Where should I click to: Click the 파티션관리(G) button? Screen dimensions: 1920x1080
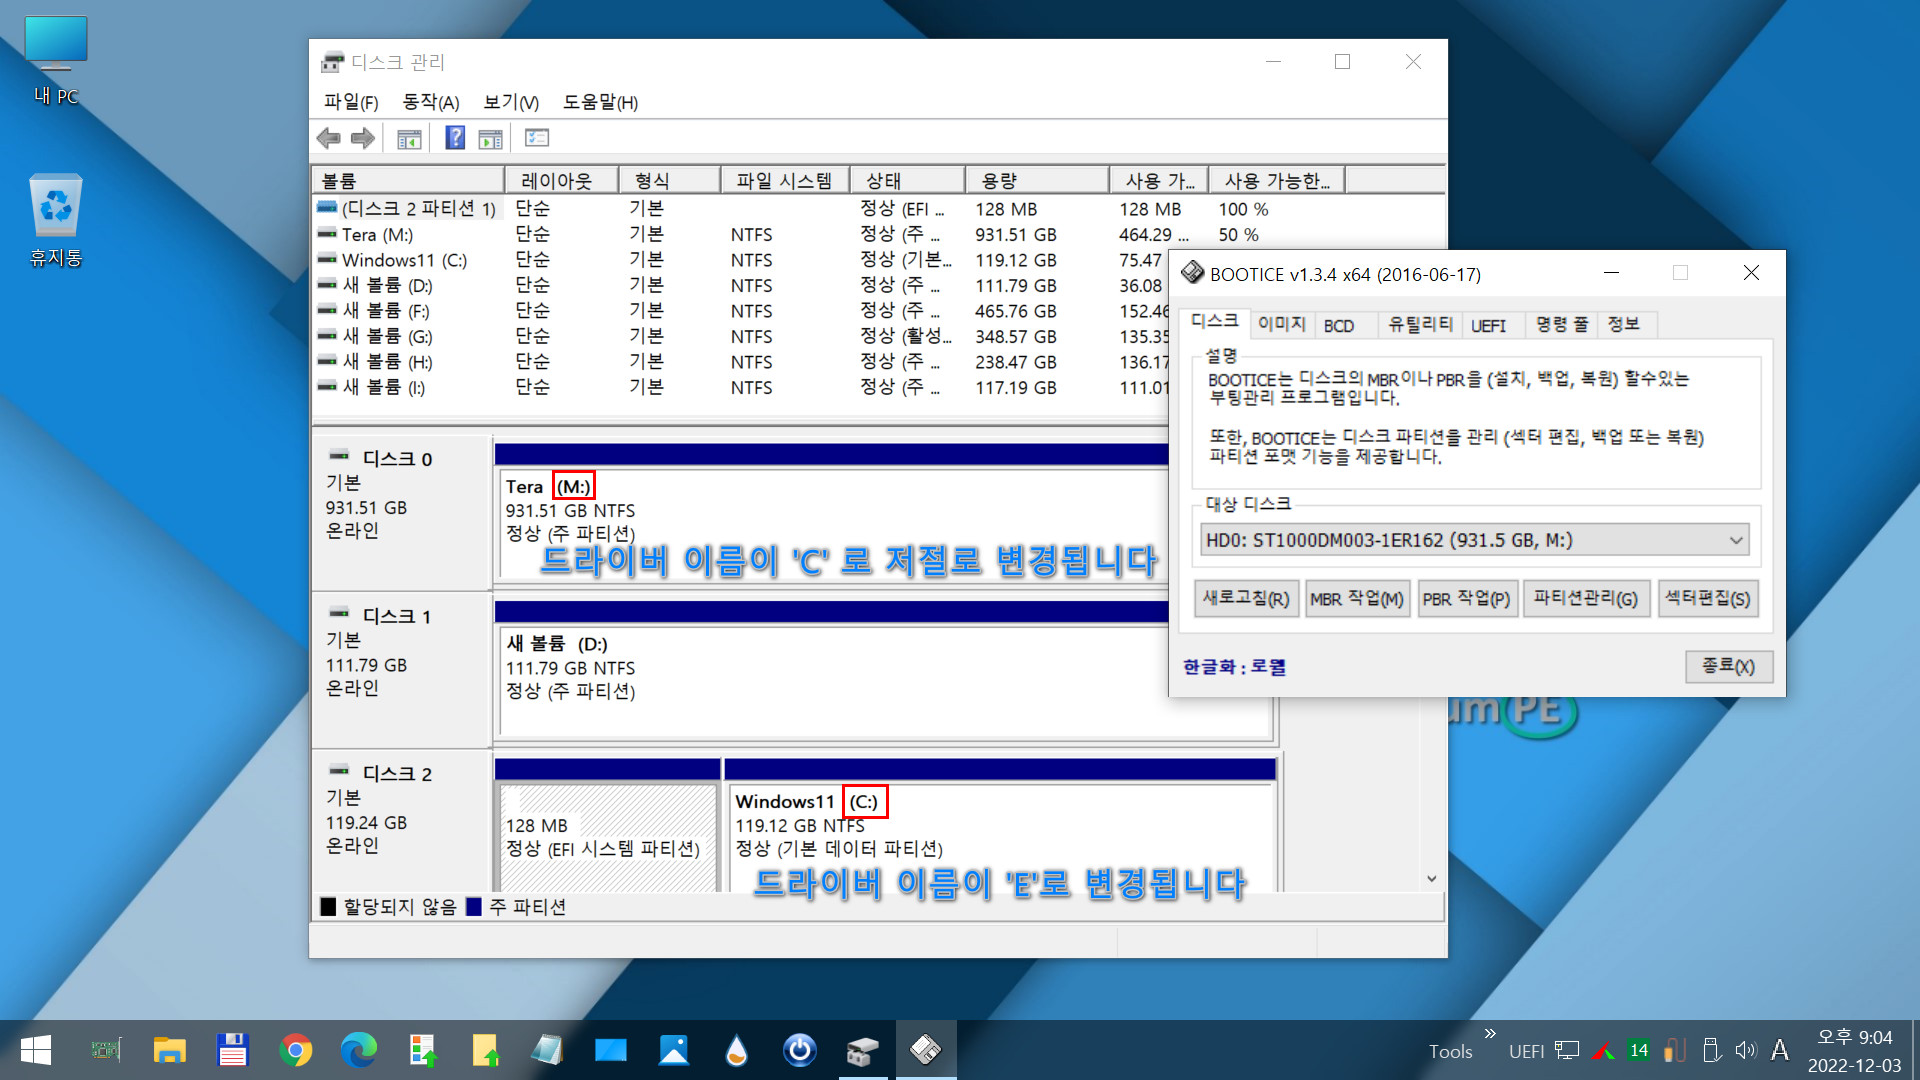(x=1586, y=598)
